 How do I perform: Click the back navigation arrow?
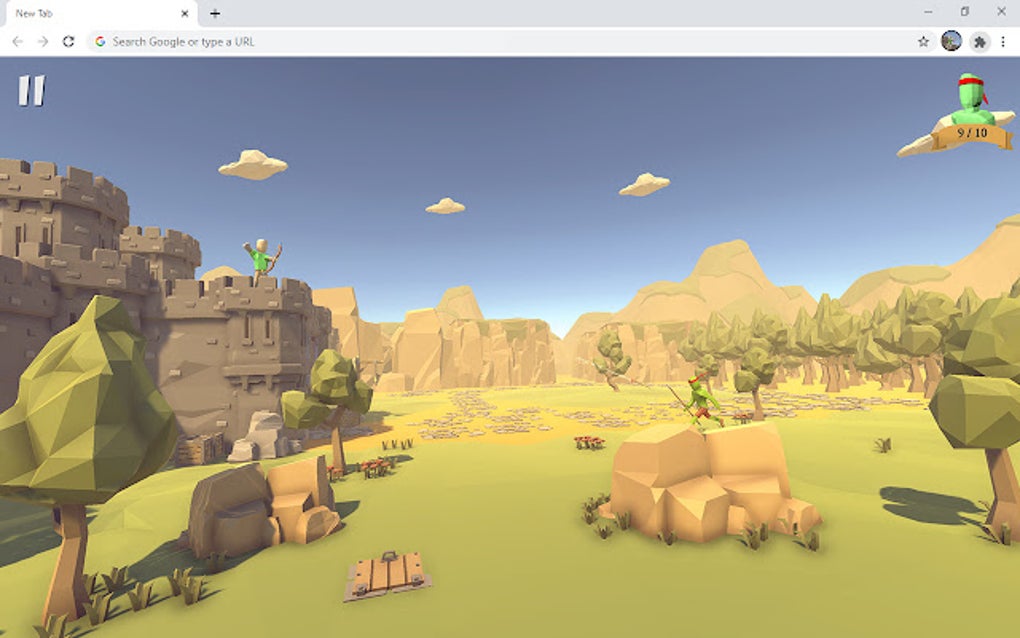[x=17, y=42]
